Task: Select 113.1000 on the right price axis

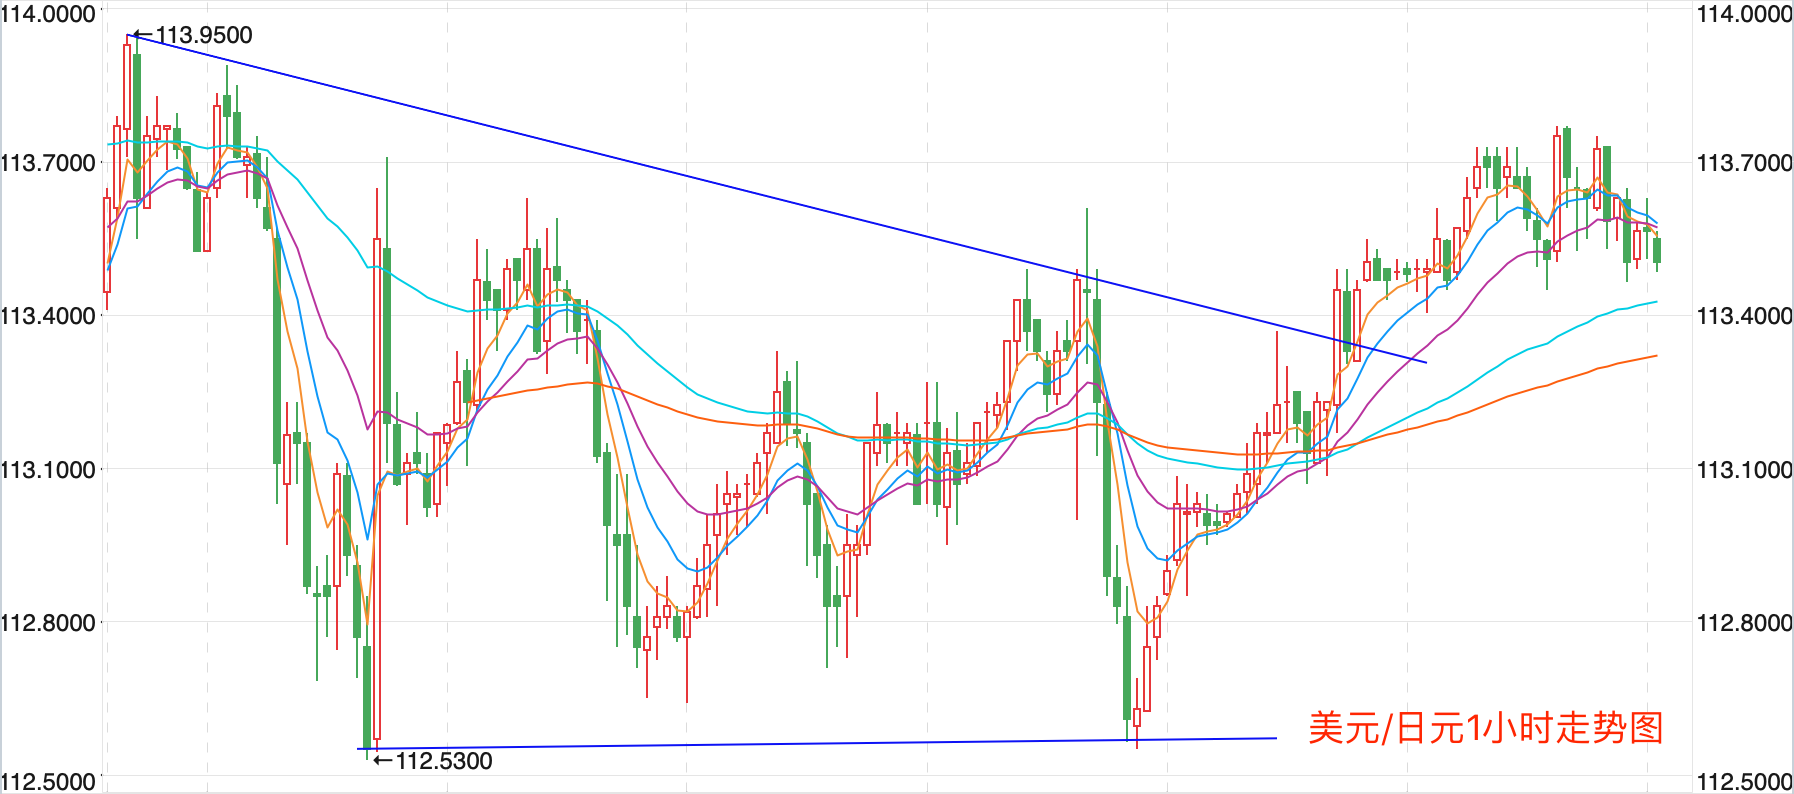Action: [x=1745, y=469]
